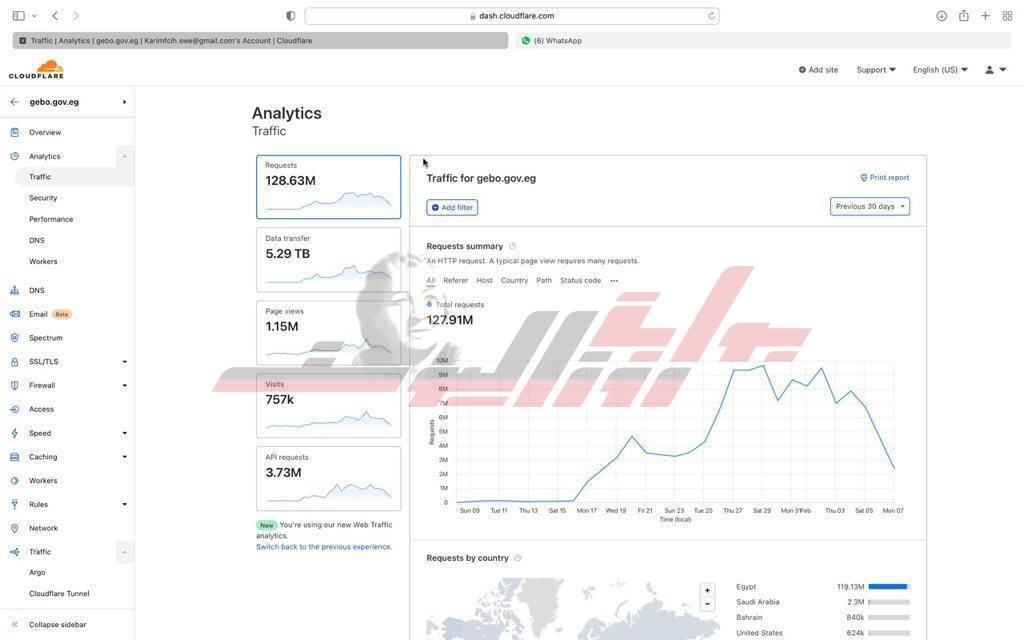Click Switch back to previous experience link
The height and width of the screenshot is (640, 1024).
pyautogui.click(x=324, y=547)
